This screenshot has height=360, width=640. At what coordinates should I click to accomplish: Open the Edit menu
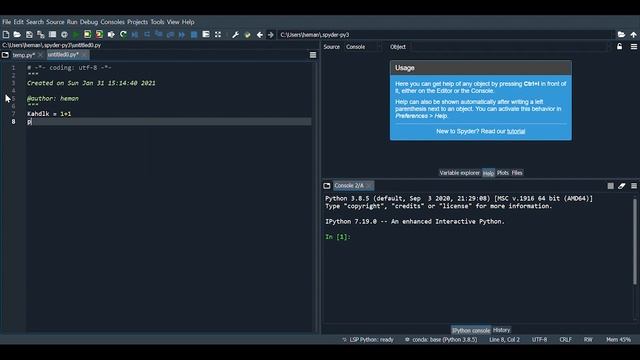pos(18,22)
